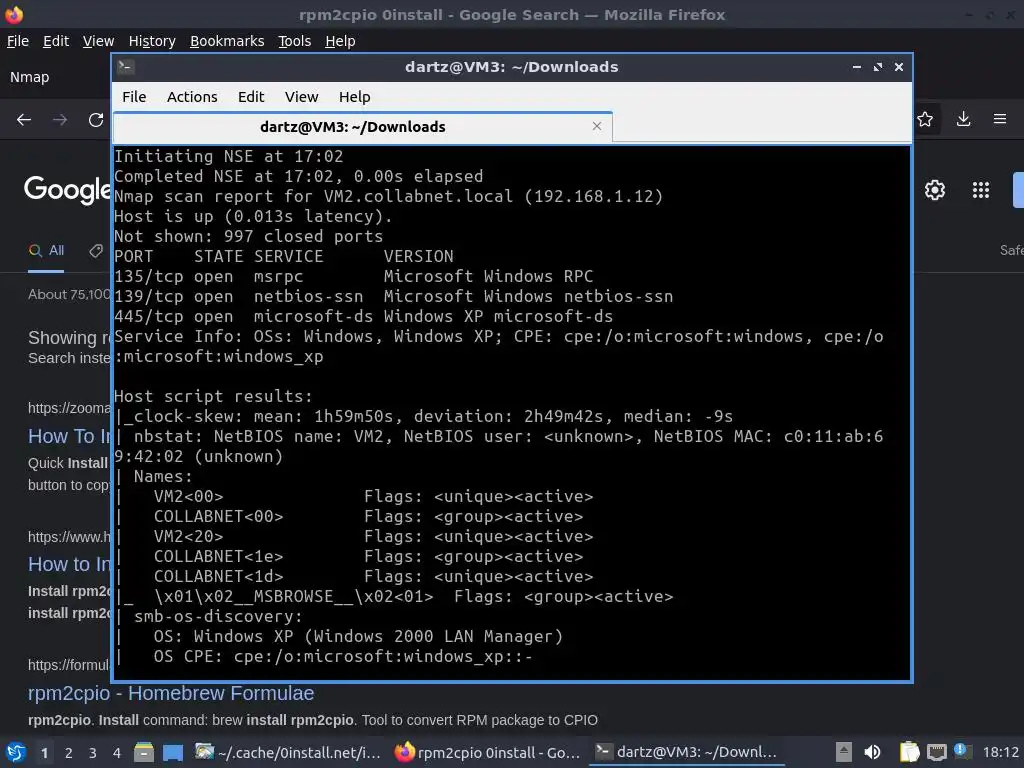
Task: Reload the Firefox page
Action: [x=96, y=120]
